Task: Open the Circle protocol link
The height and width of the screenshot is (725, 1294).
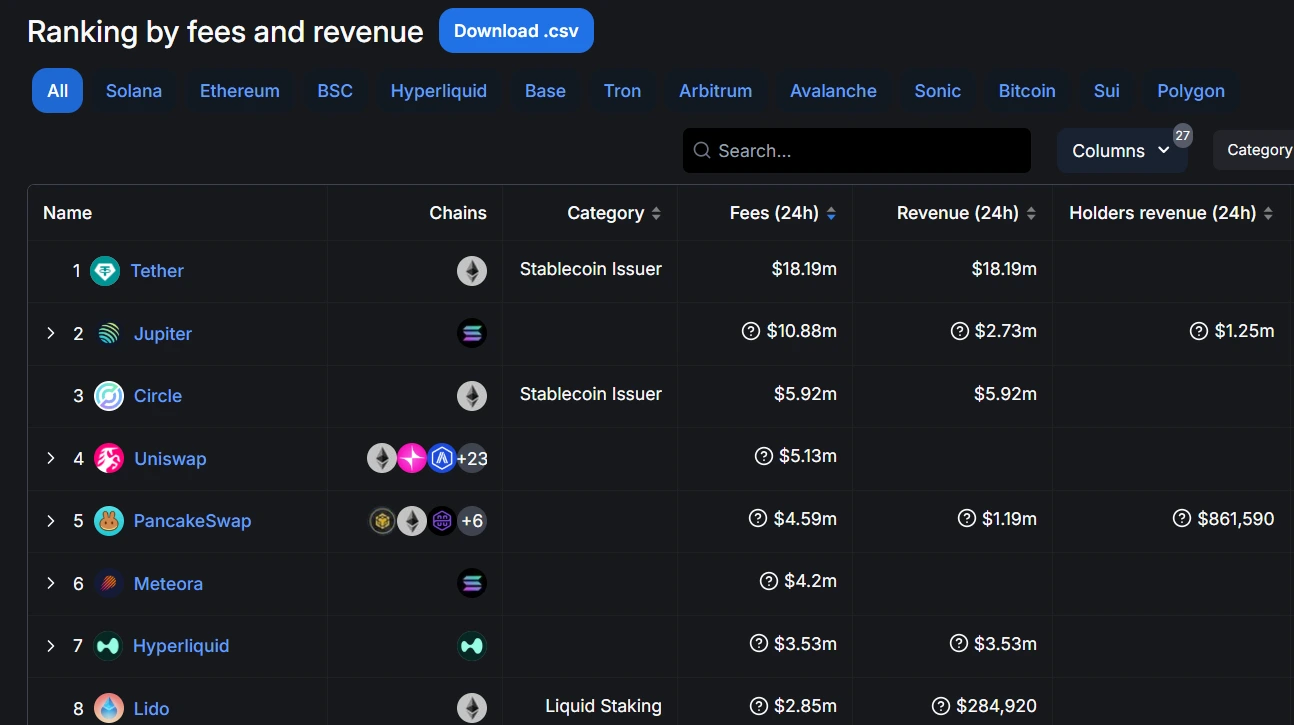Action: pos(158,396)
